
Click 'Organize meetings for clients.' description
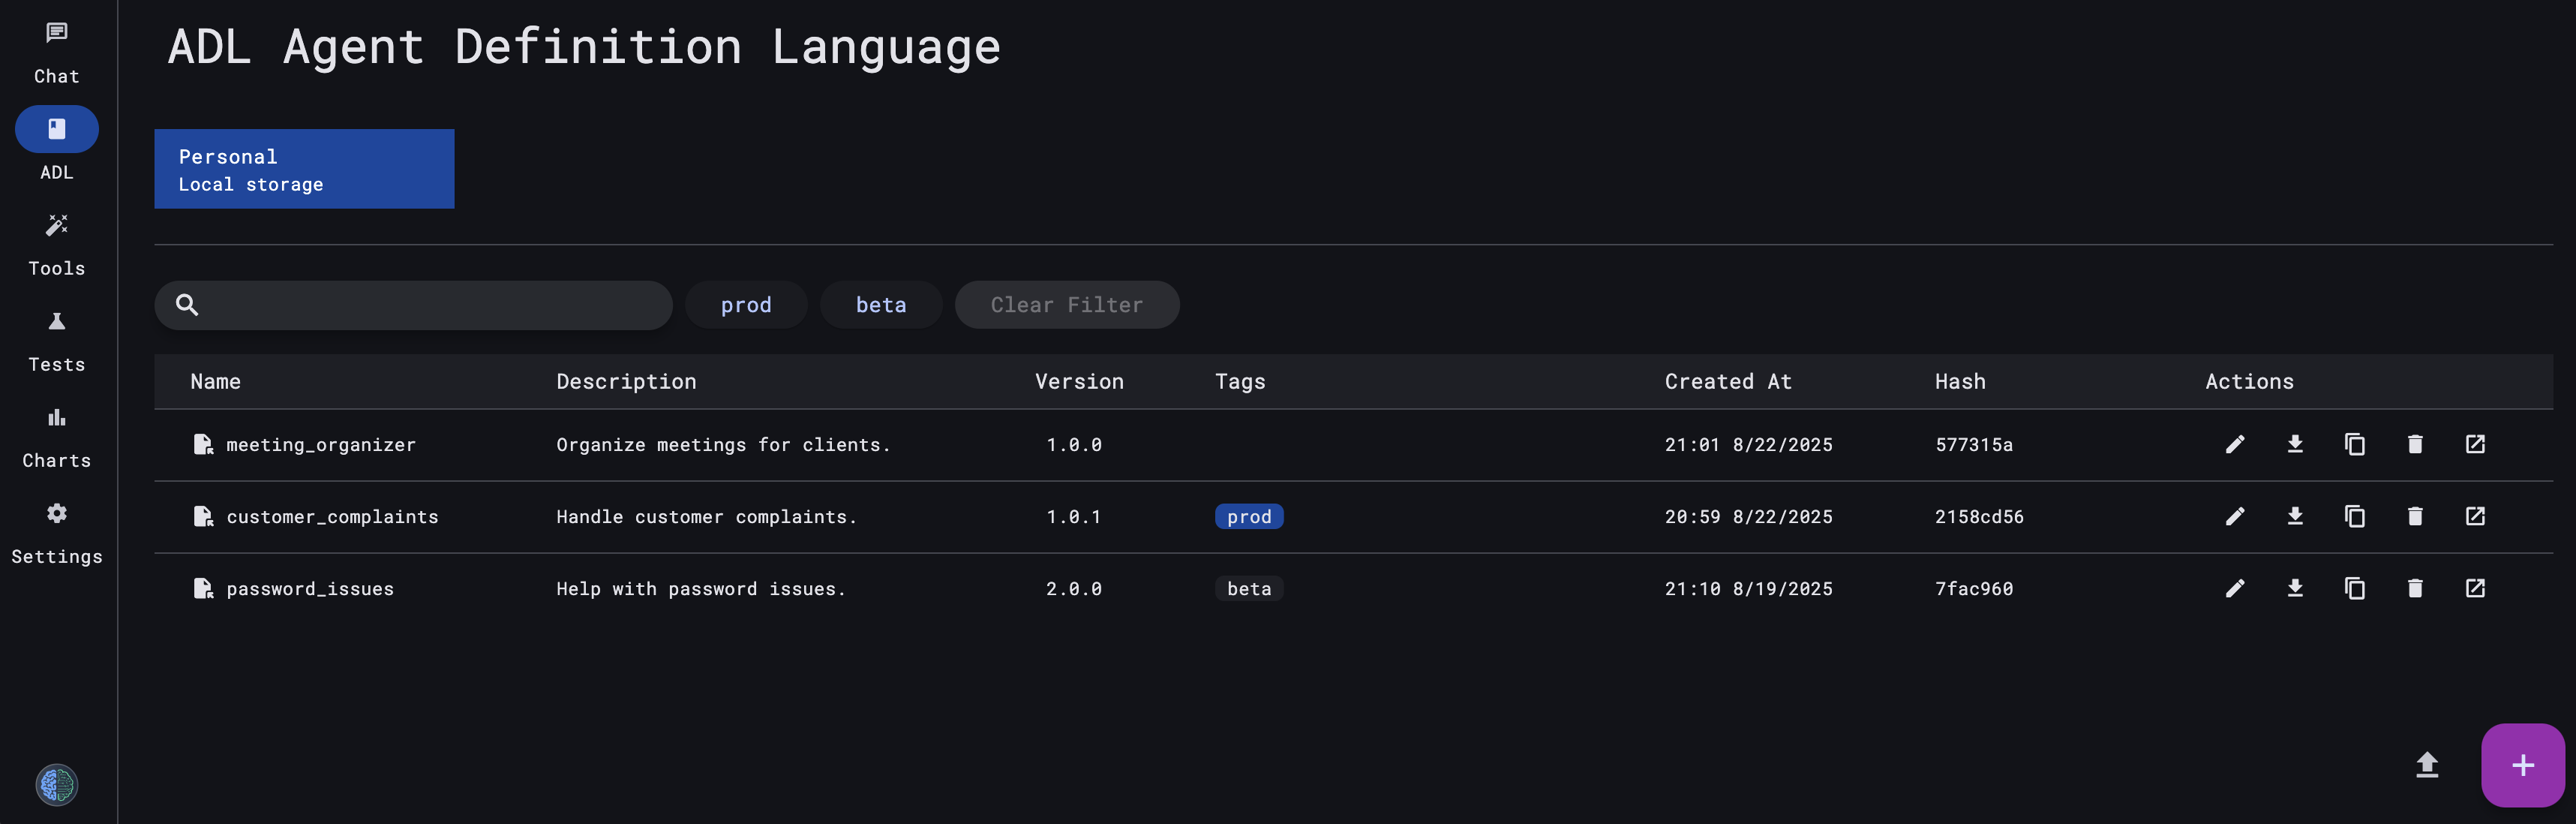(723, 445)
